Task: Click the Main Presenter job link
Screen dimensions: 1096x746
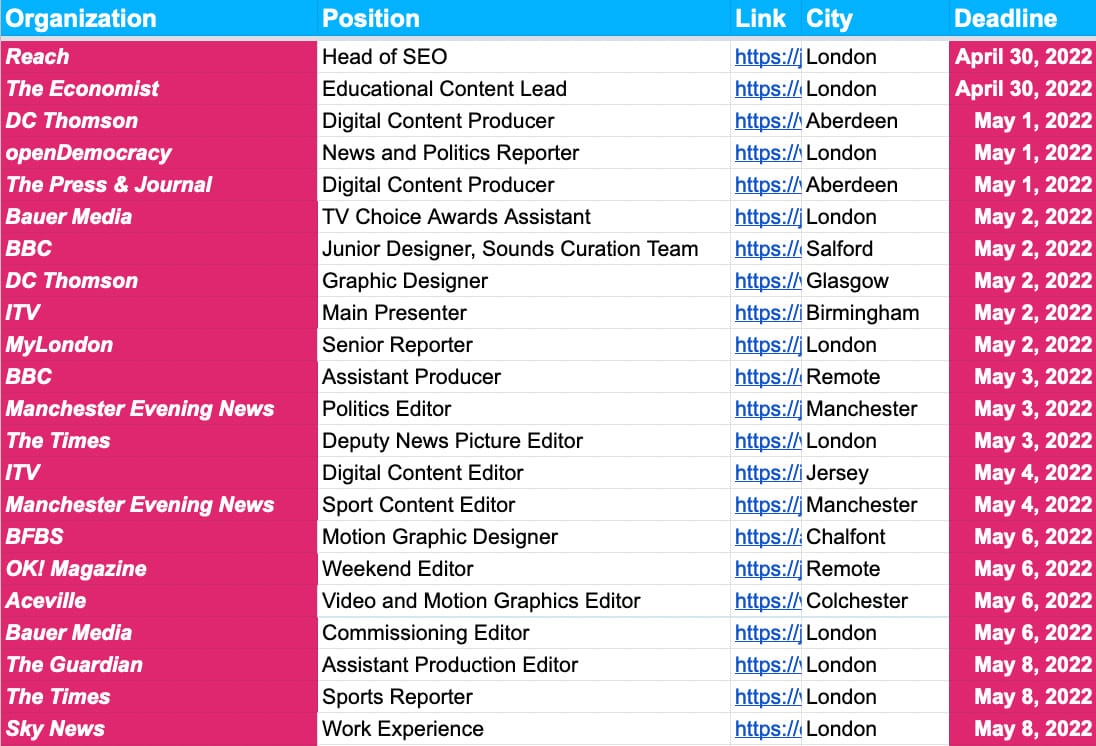Action: pos(767,313)
